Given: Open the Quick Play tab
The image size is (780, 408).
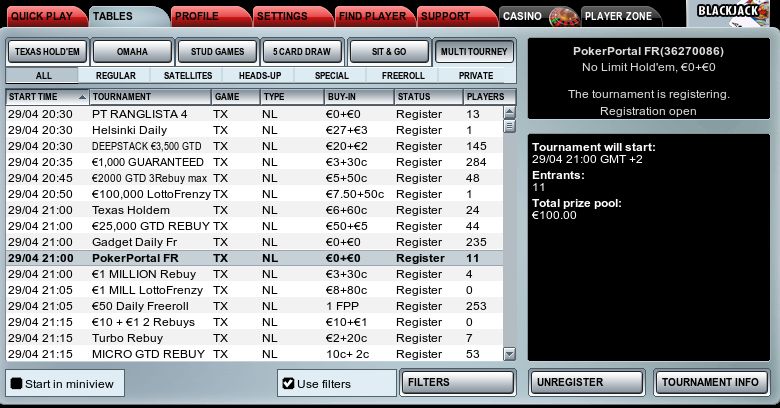Looking at the screenshot, I should [45, 16].
